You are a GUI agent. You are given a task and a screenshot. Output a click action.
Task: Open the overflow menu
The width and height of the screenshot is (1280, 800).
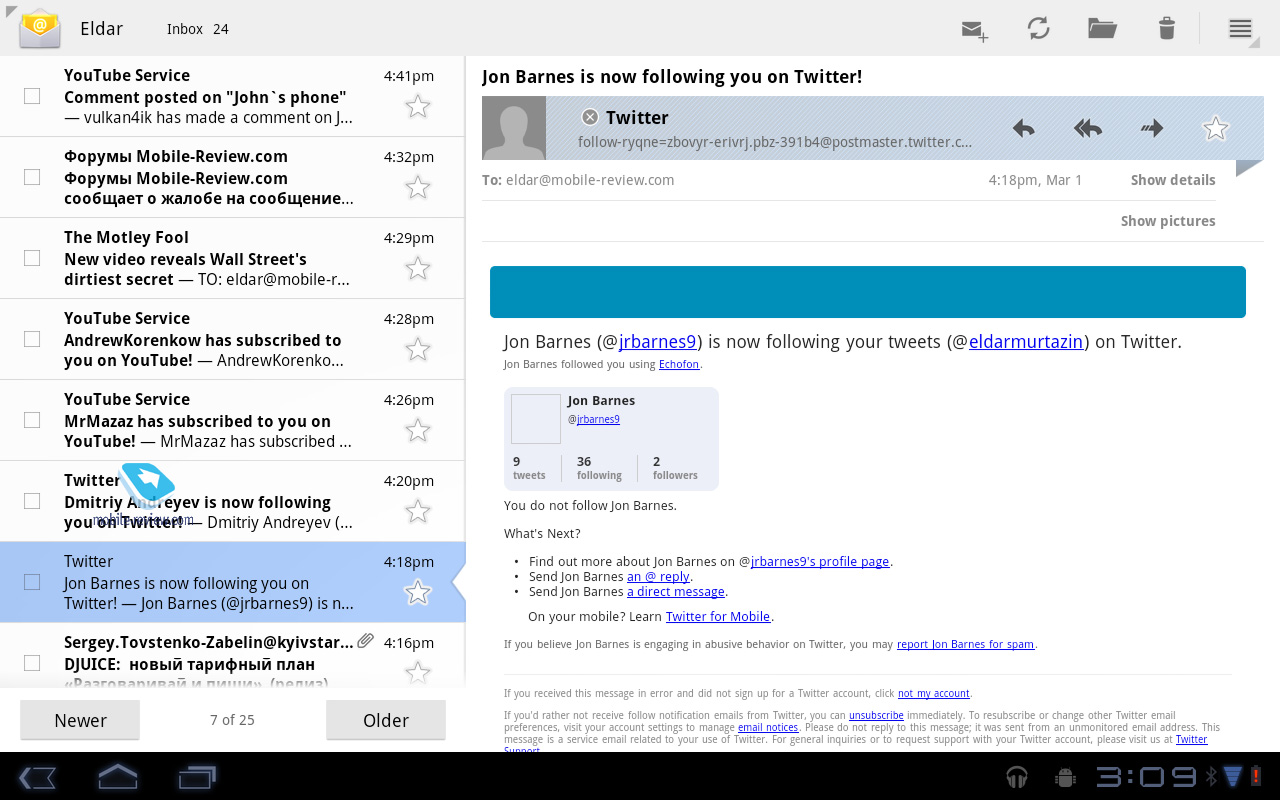pos(1240,28)
